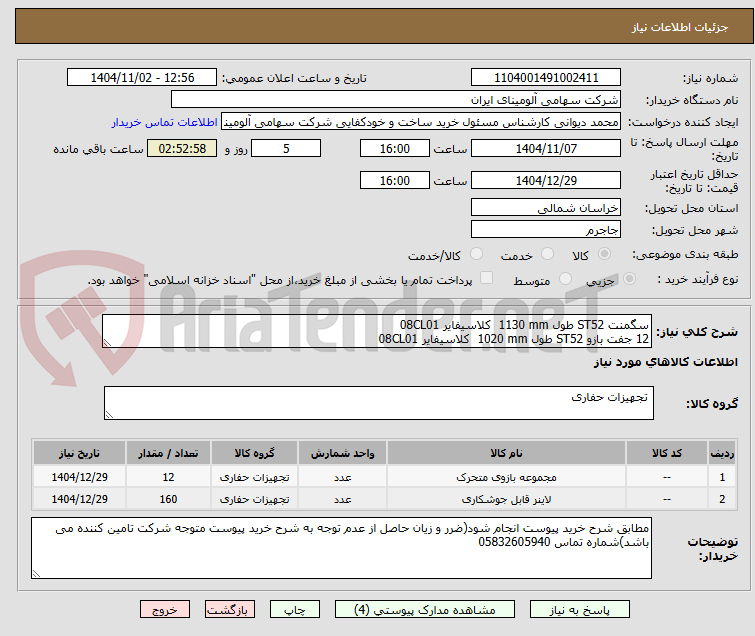Toggle the اسناد خزانه اسلامی payment checkbox
755x636 pixels.
tap(487, 278)
